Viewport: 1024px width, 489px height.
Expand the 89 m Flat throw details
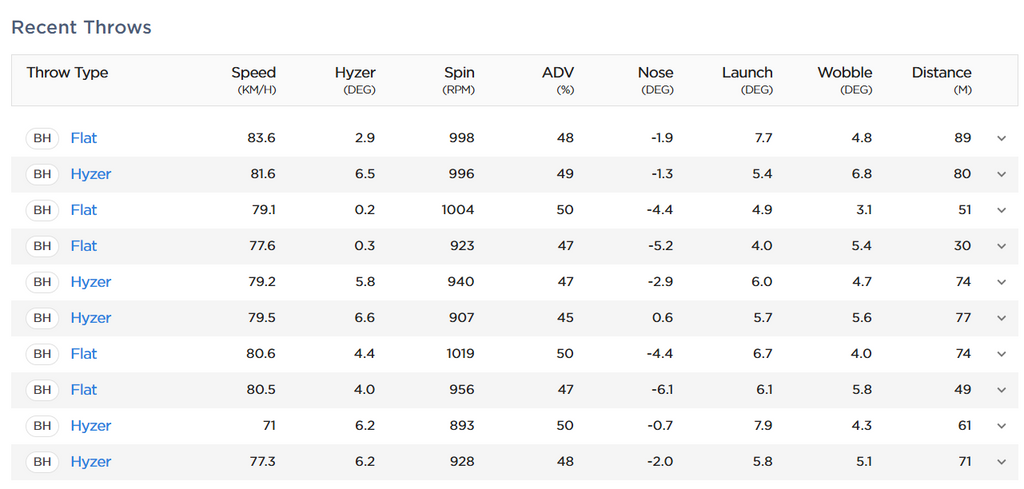[1001, 138]
